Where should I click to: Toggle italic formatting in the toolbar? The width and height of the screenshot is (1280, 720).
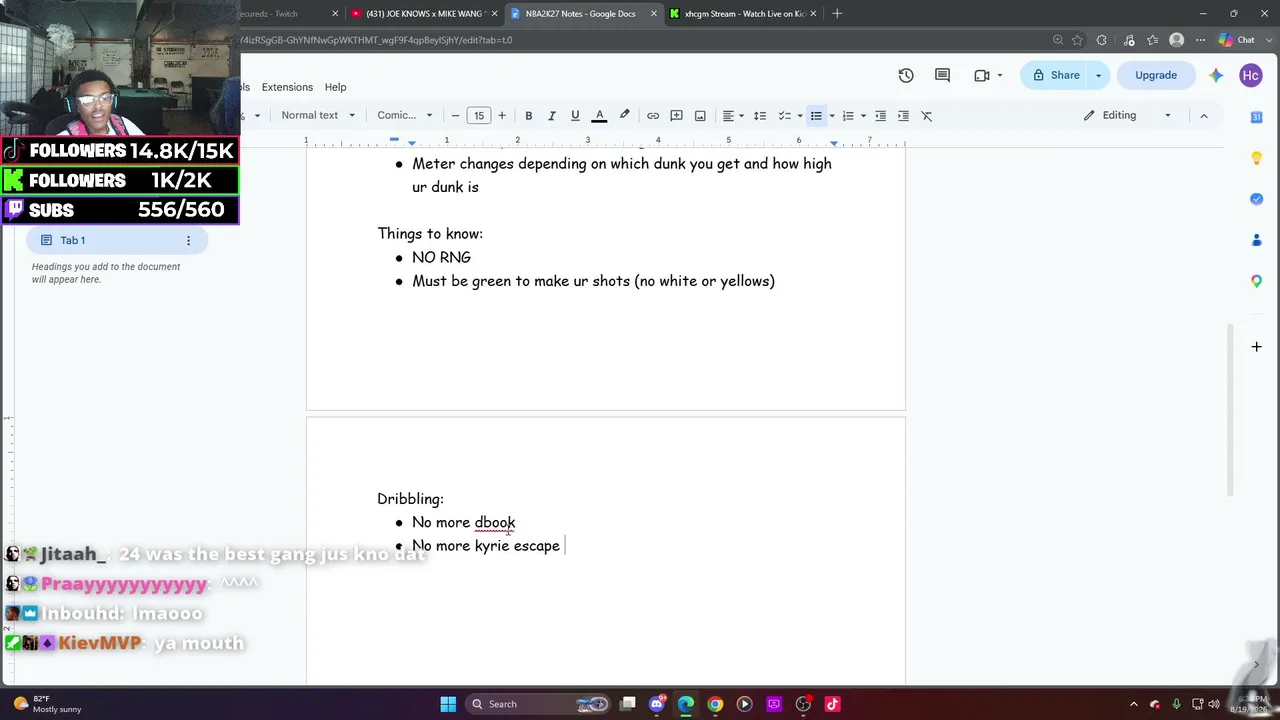click(551, 116)
